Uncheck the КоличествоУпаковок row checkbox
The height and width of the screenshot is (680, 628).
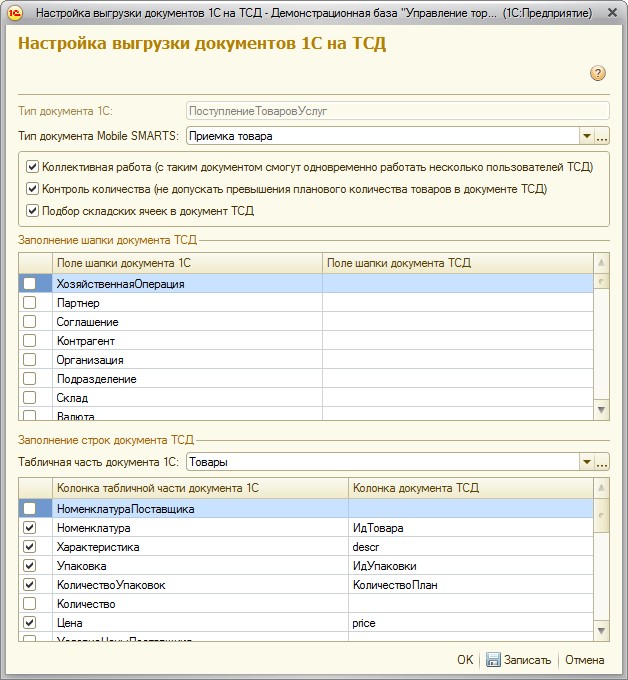click(x=29, y=585)
